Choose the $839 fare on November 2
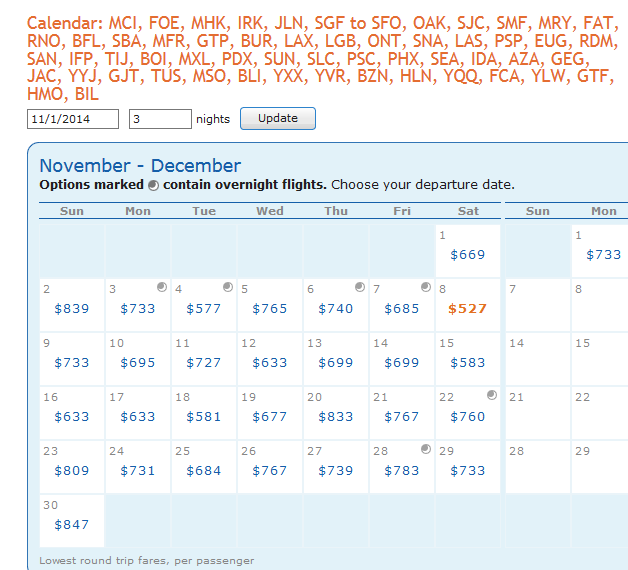628x570 pixels. 72,309
